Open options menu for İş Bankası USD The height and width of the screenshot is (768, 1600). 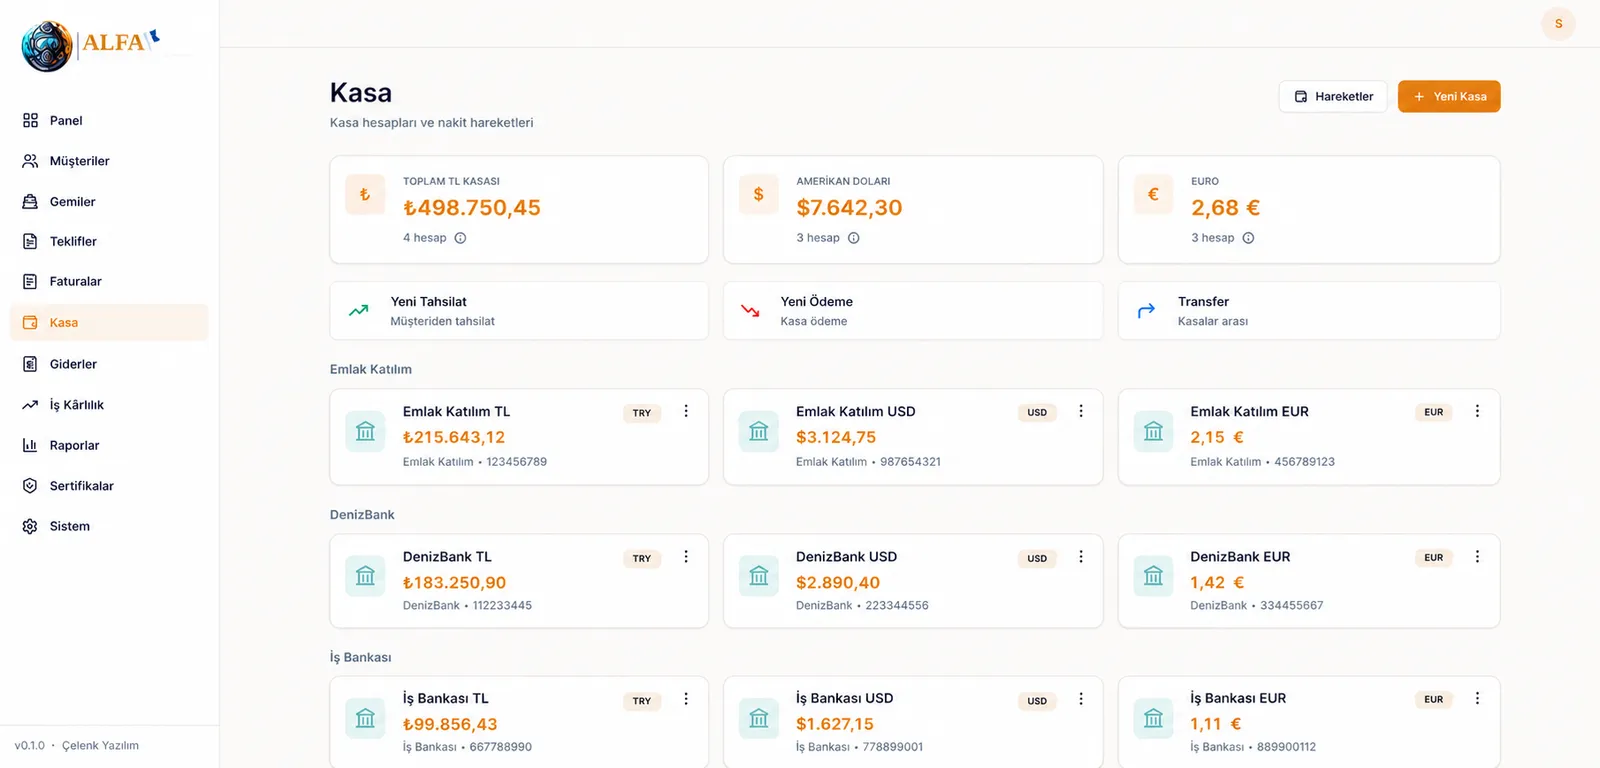tap(1081, 699)
